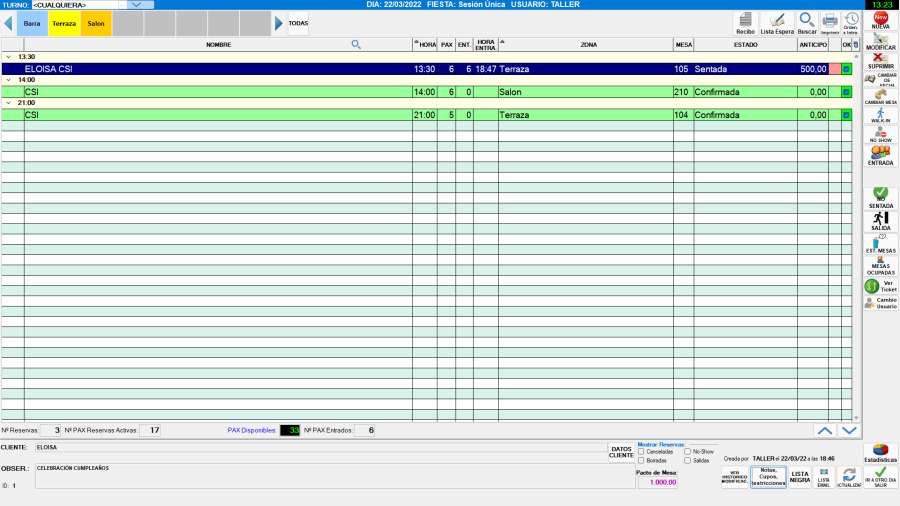The width and height of the screenshot is (900, 506).
Task: Click the ENTRADA people icon
Action: (x=880, y=155)
